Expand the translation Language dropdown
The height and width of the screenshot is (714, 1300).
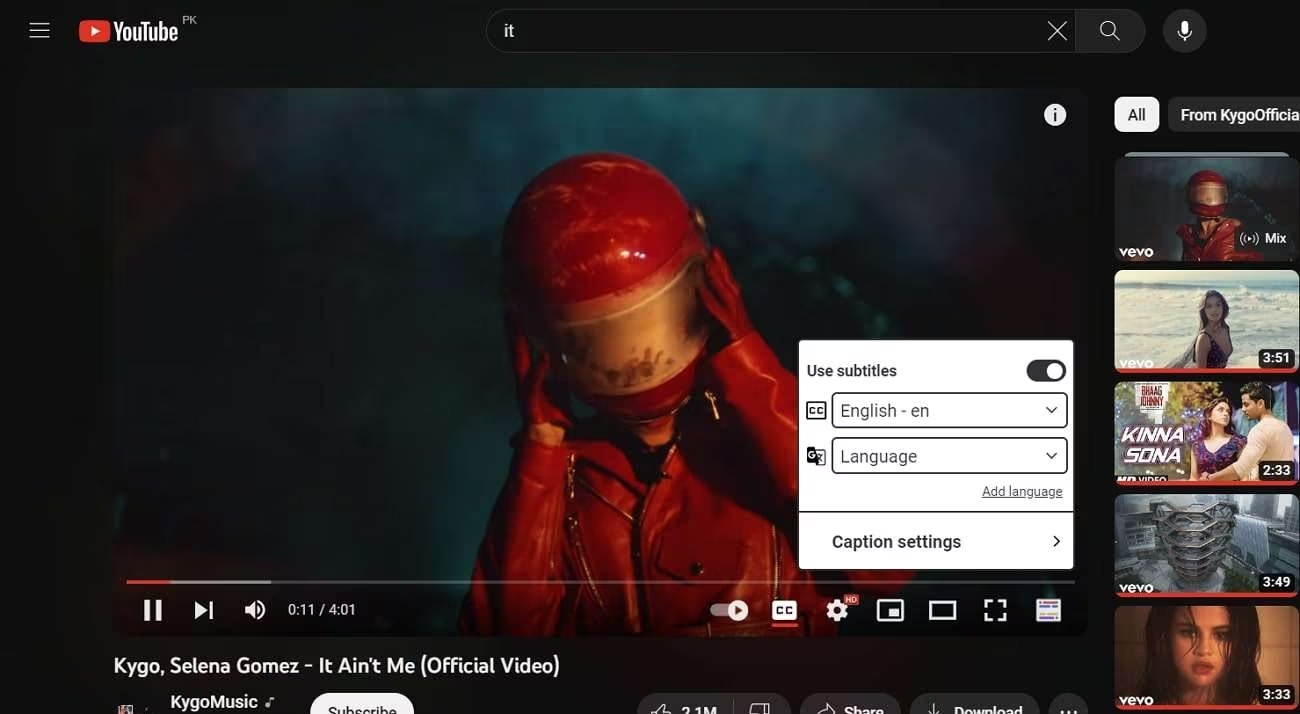point(948,456)
